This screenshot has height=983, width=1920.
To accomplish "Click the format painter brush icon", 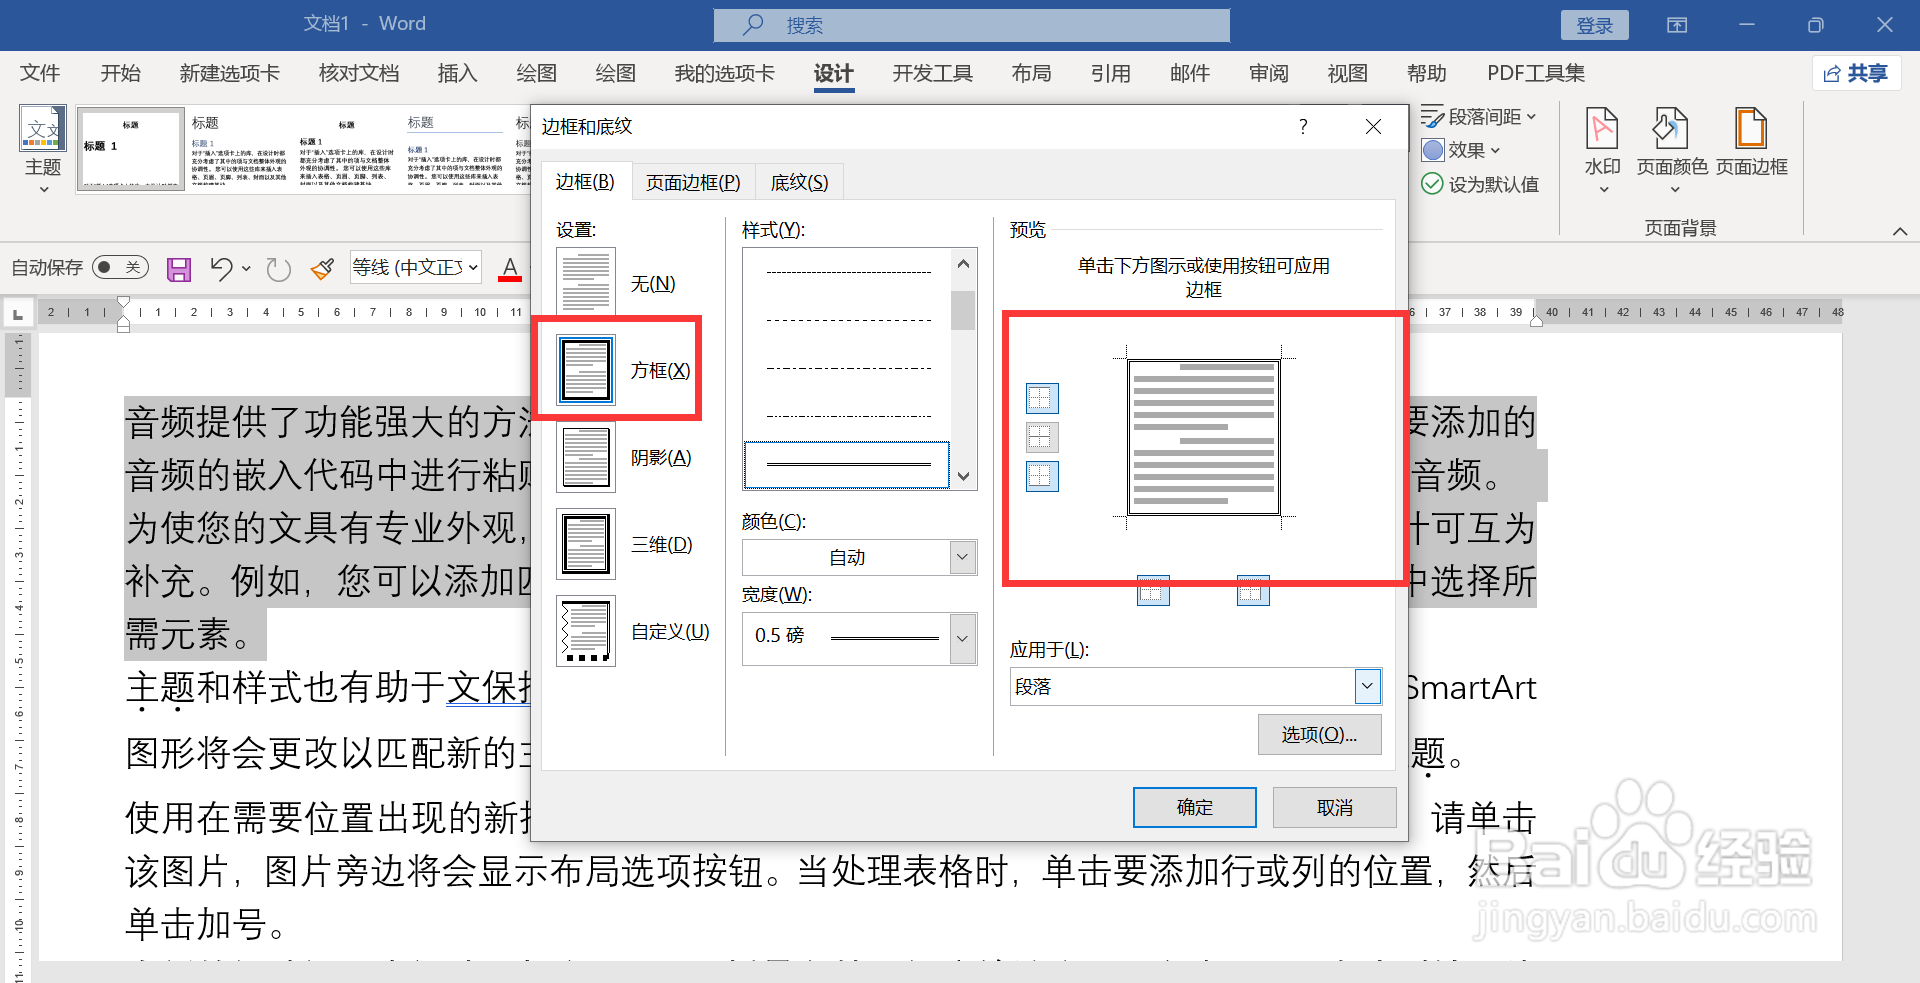I will pos(322,268).
